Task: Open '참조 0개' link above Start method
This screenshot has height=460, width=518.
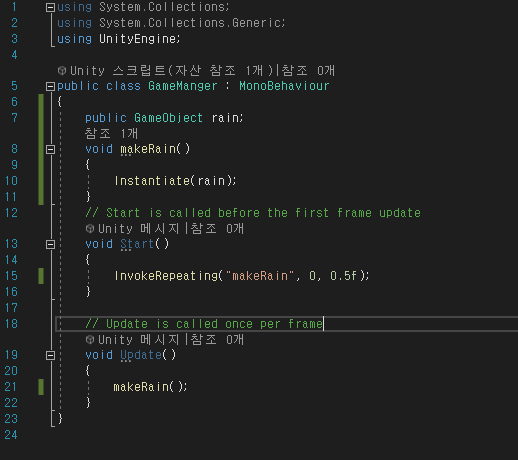Action: point(217,229)
